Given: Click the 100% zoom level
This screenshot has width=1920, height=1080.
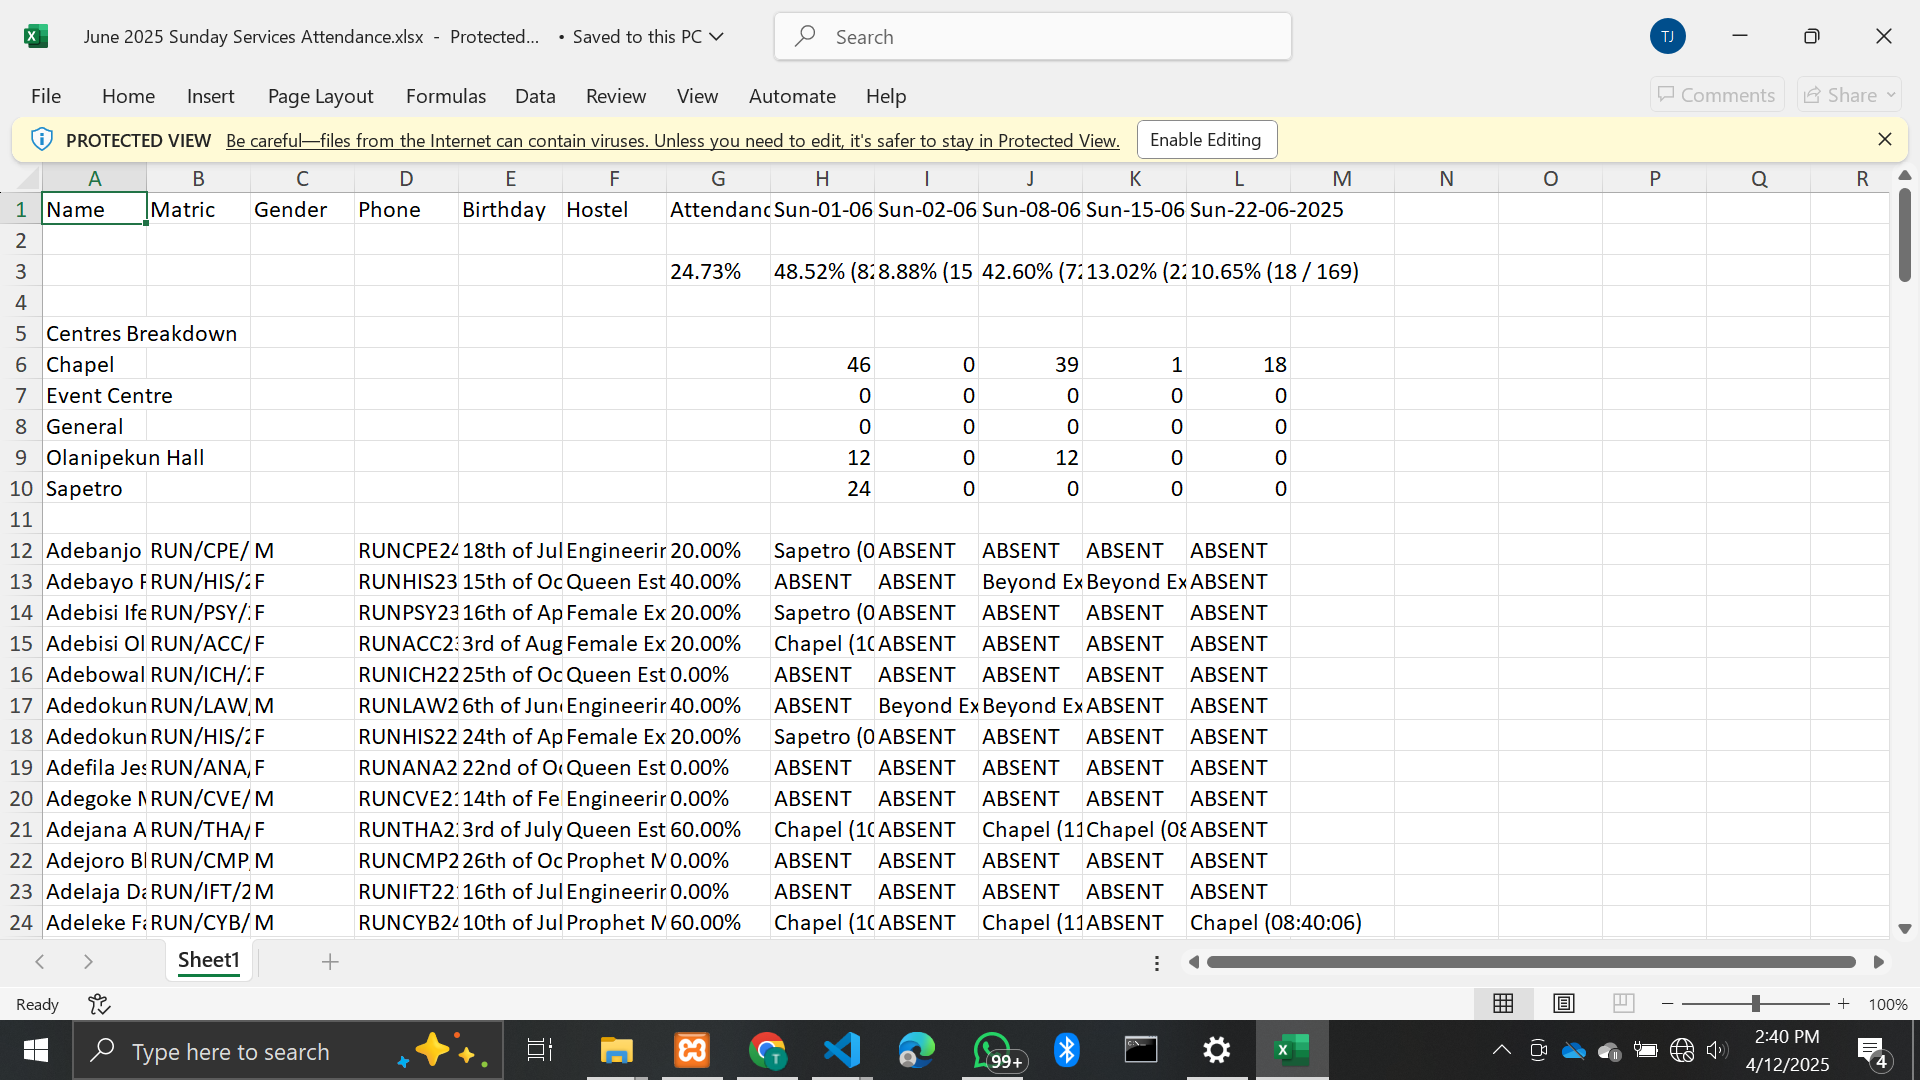Looking at the screenshot, I should 1888,1004.
